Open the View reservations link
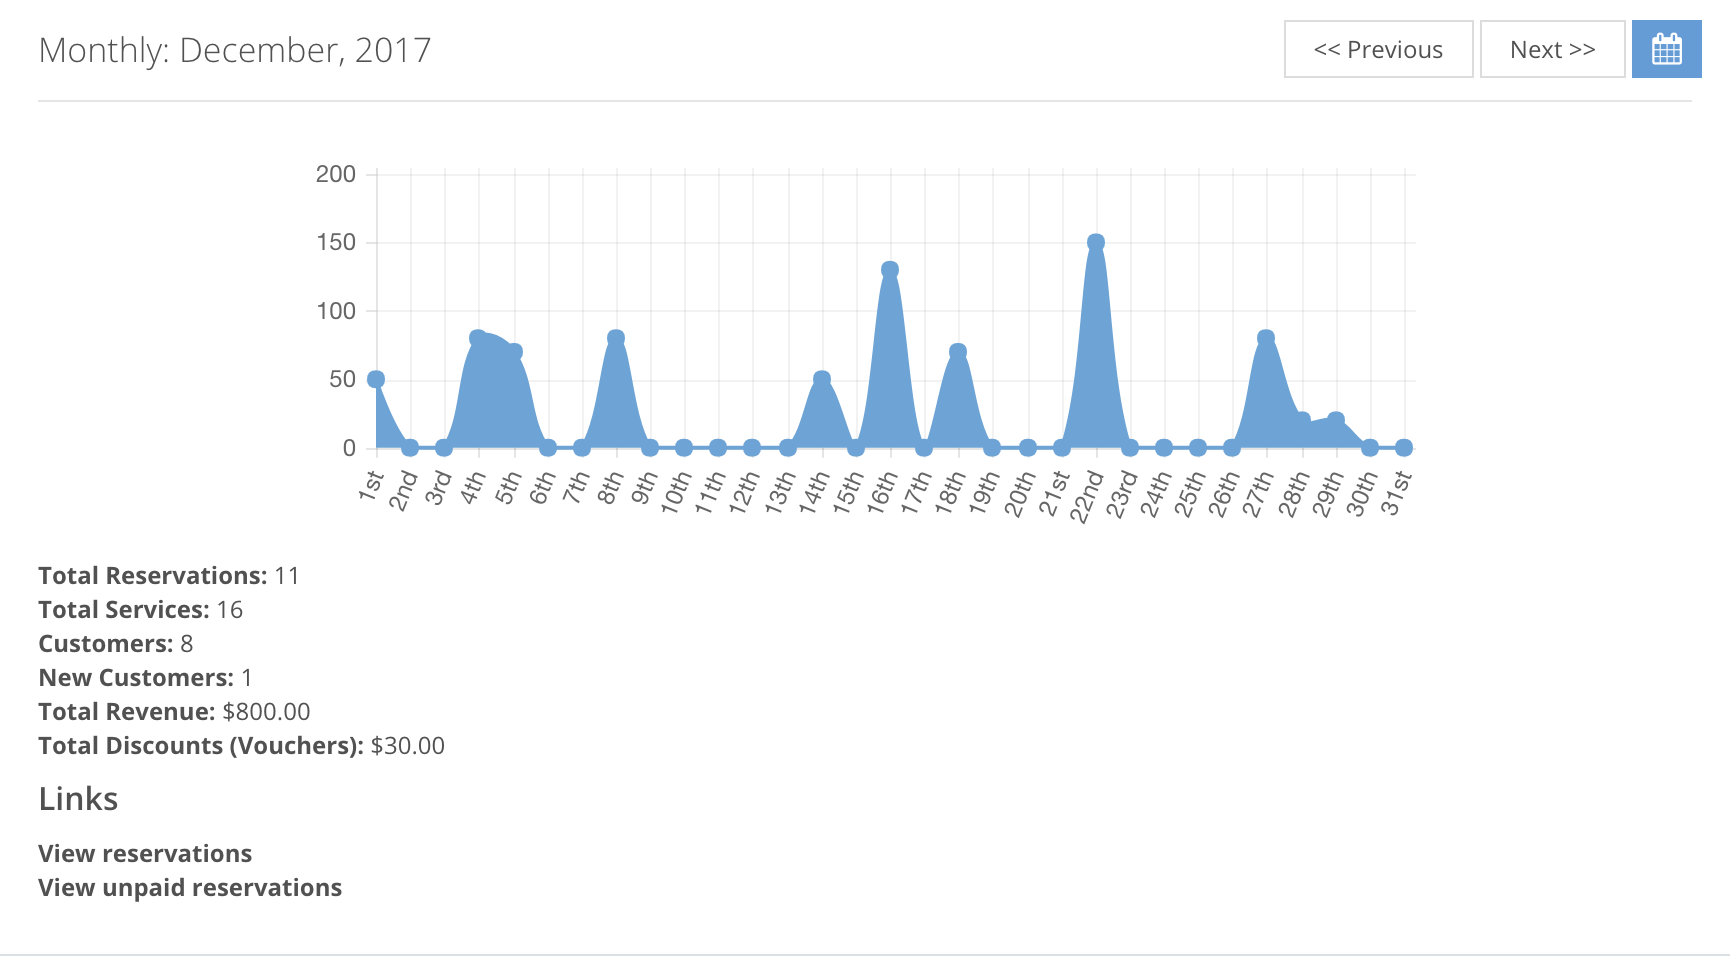The width and height of the screenshot is (1730, 956). [x=144, y=853]
